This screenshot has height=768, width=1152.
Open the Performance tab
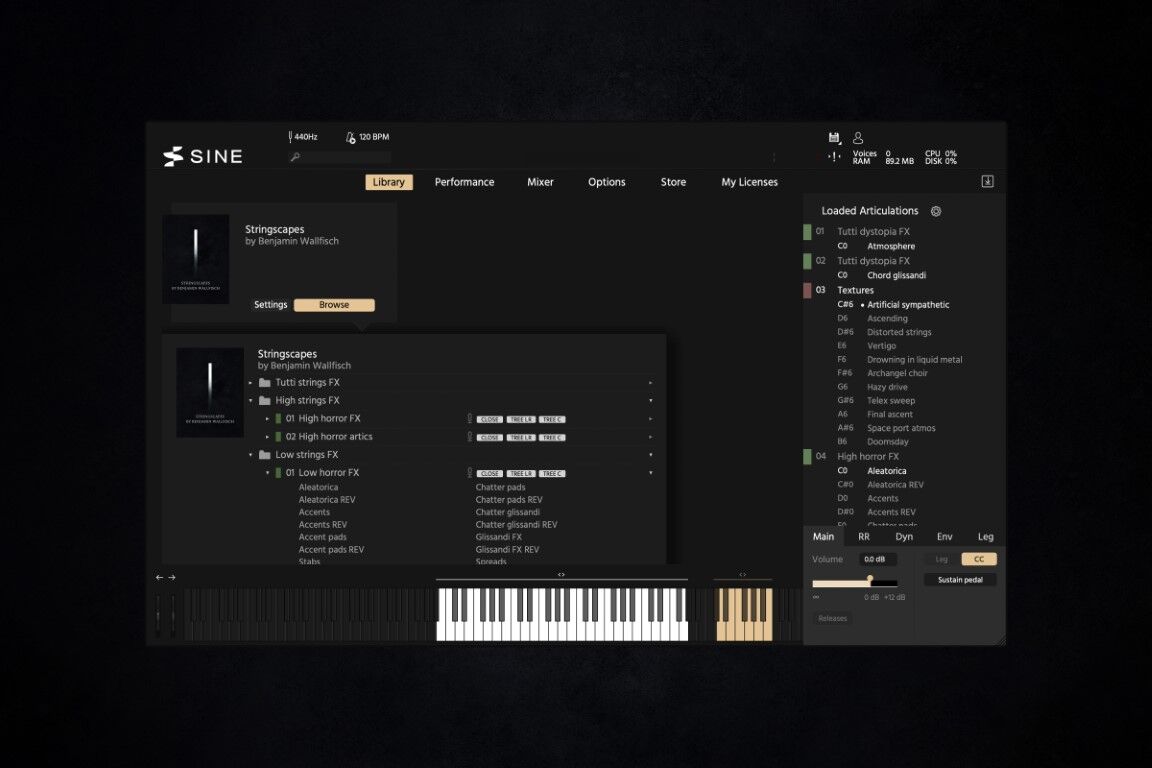pos(464,182)
